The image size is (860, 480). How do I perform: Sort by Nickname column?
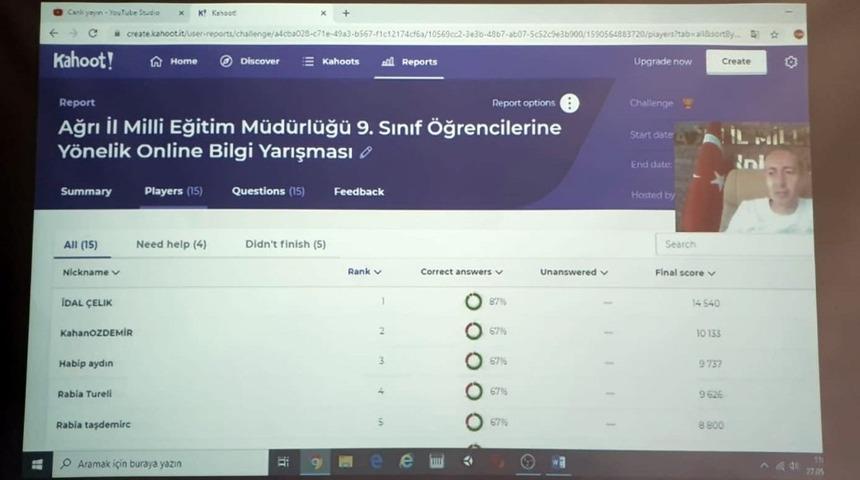pyautogui.click(x=90, y=272)
